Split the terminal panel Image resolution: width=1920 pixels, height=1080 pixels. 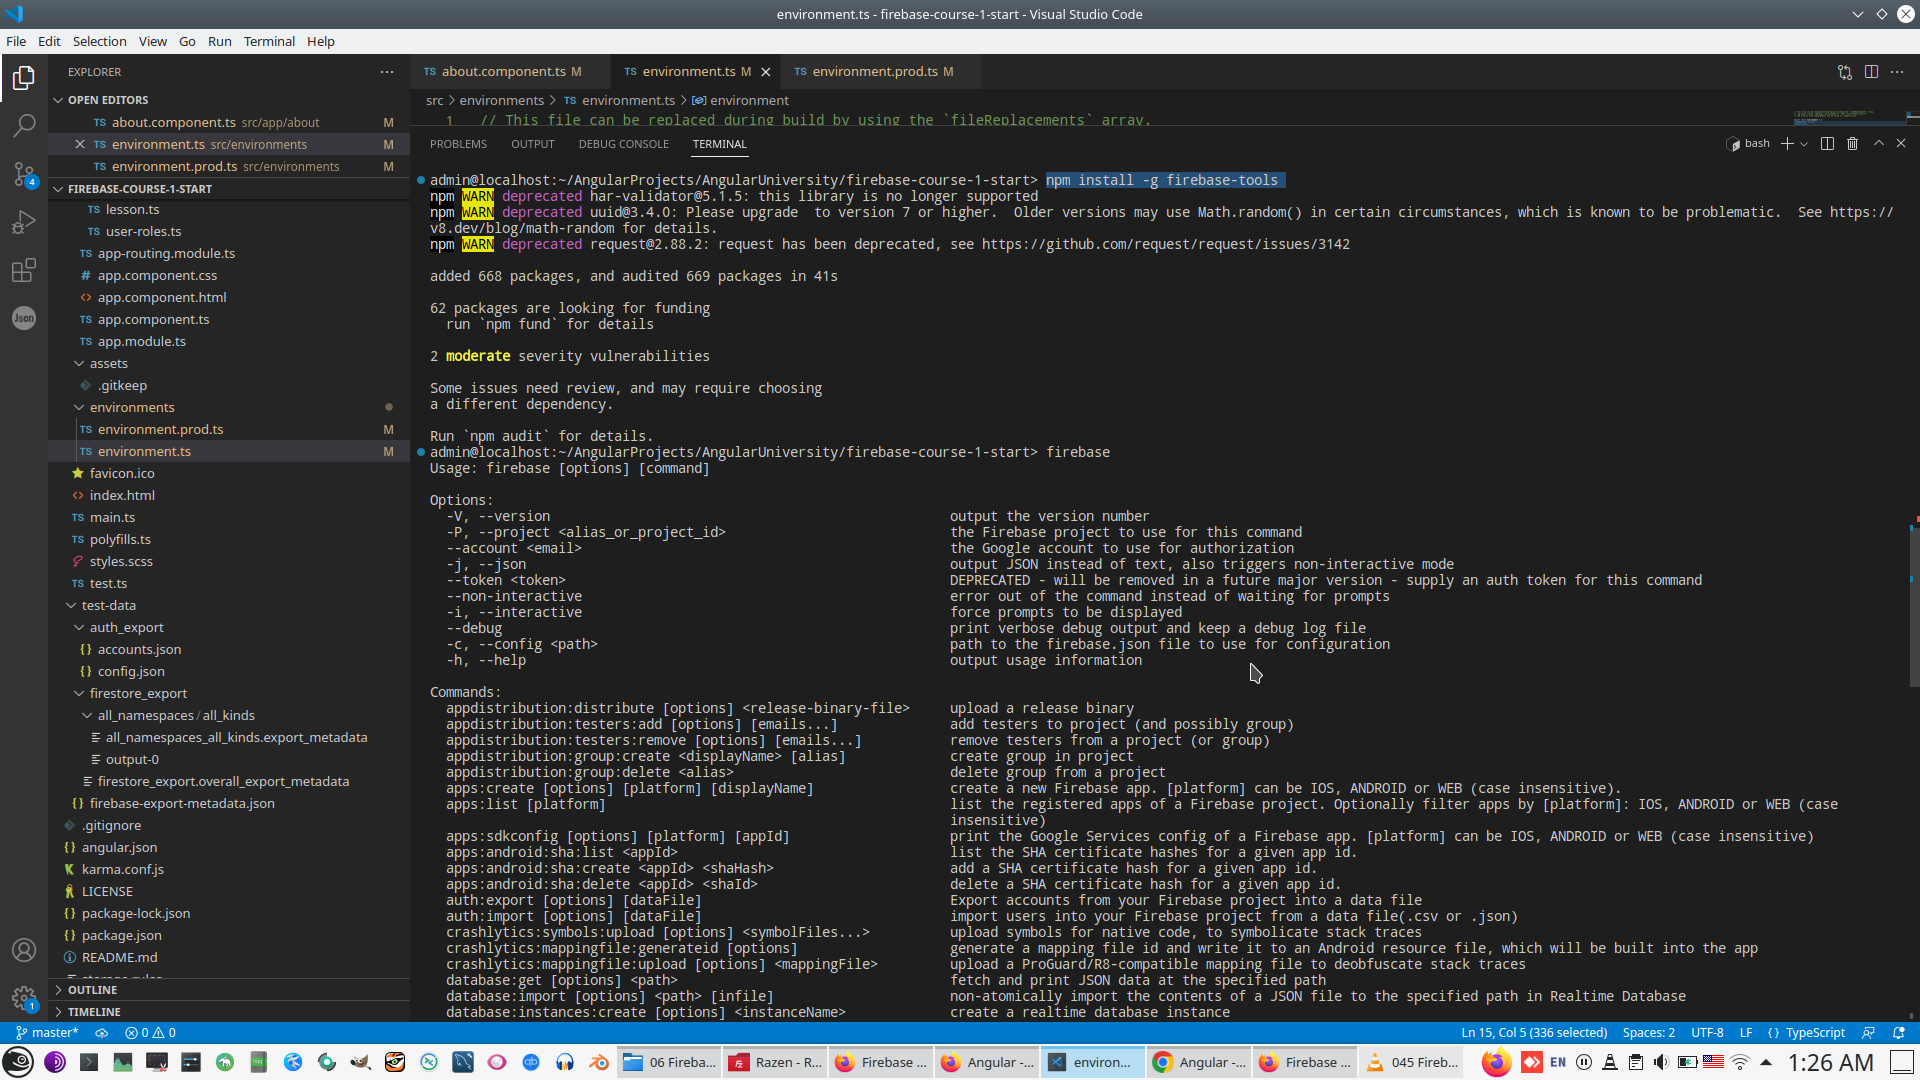point(1827,144)
